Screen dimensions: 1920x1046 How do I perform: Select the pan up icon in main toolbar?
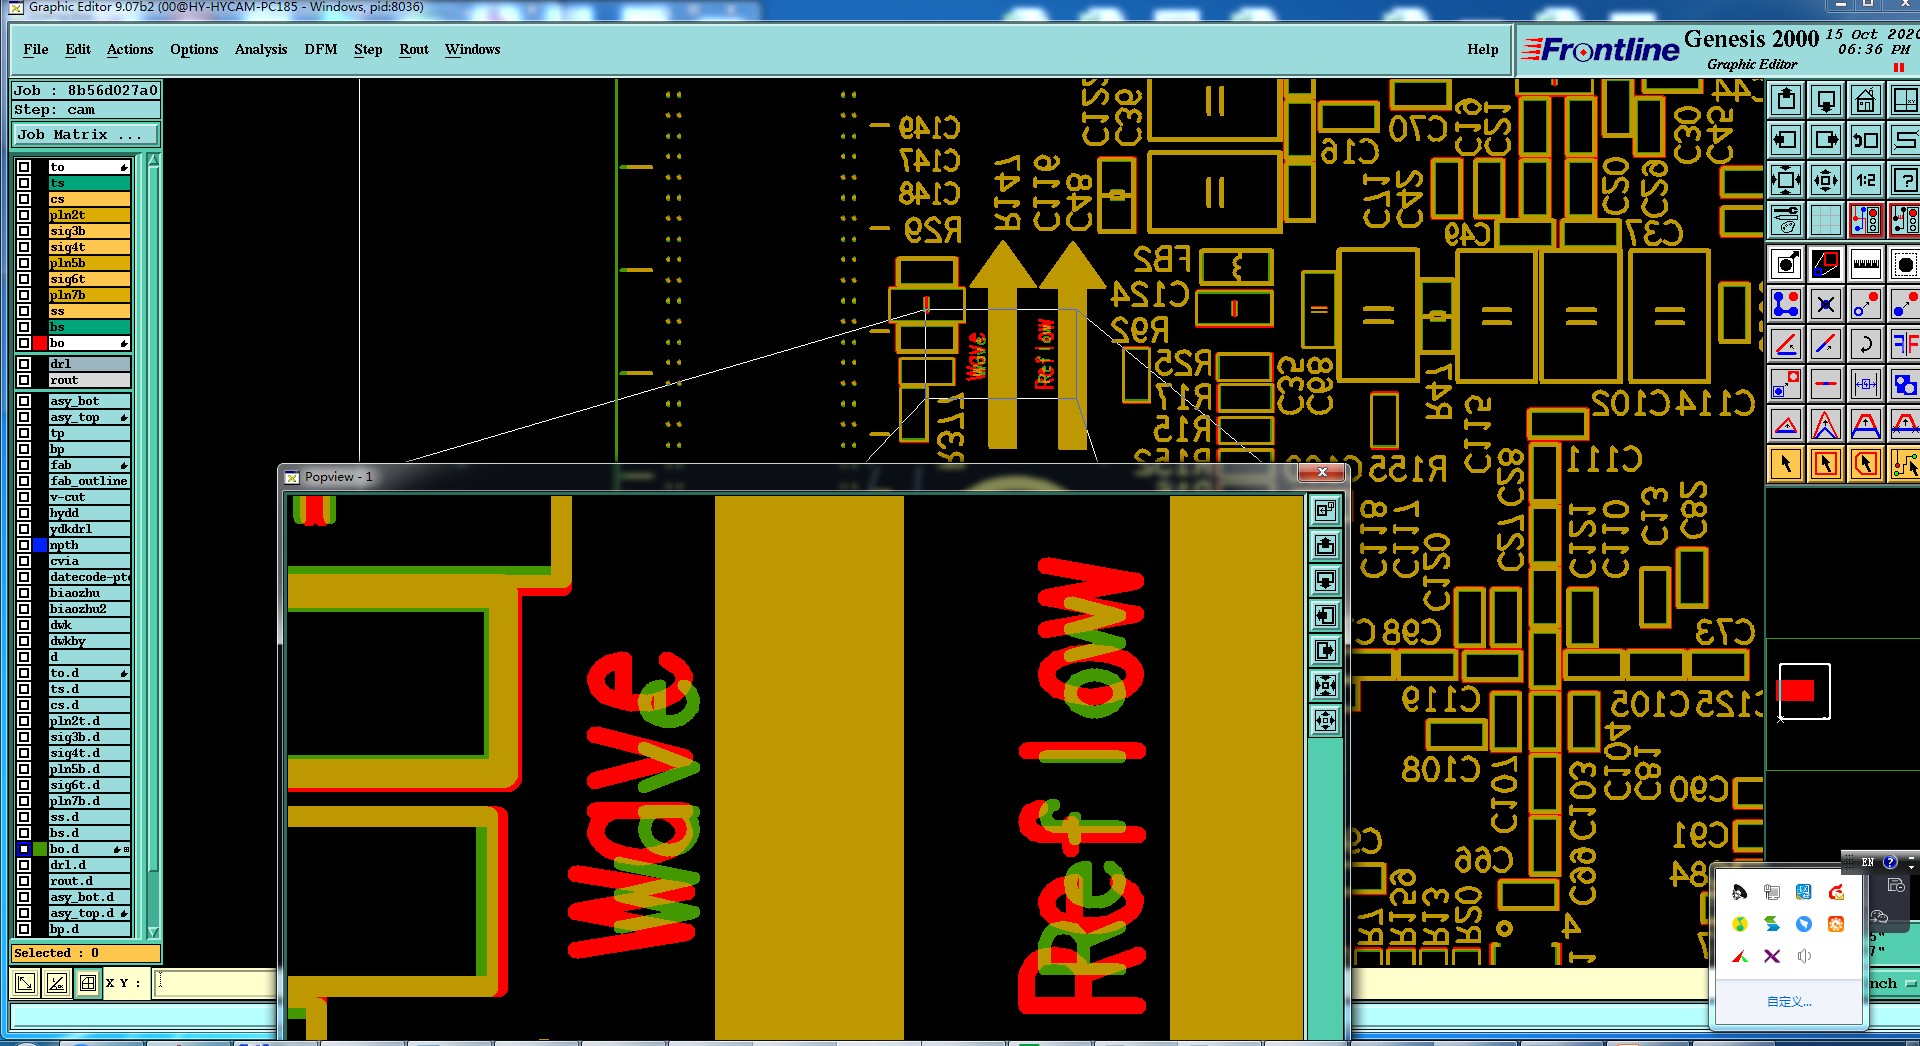coord(1786,100)
